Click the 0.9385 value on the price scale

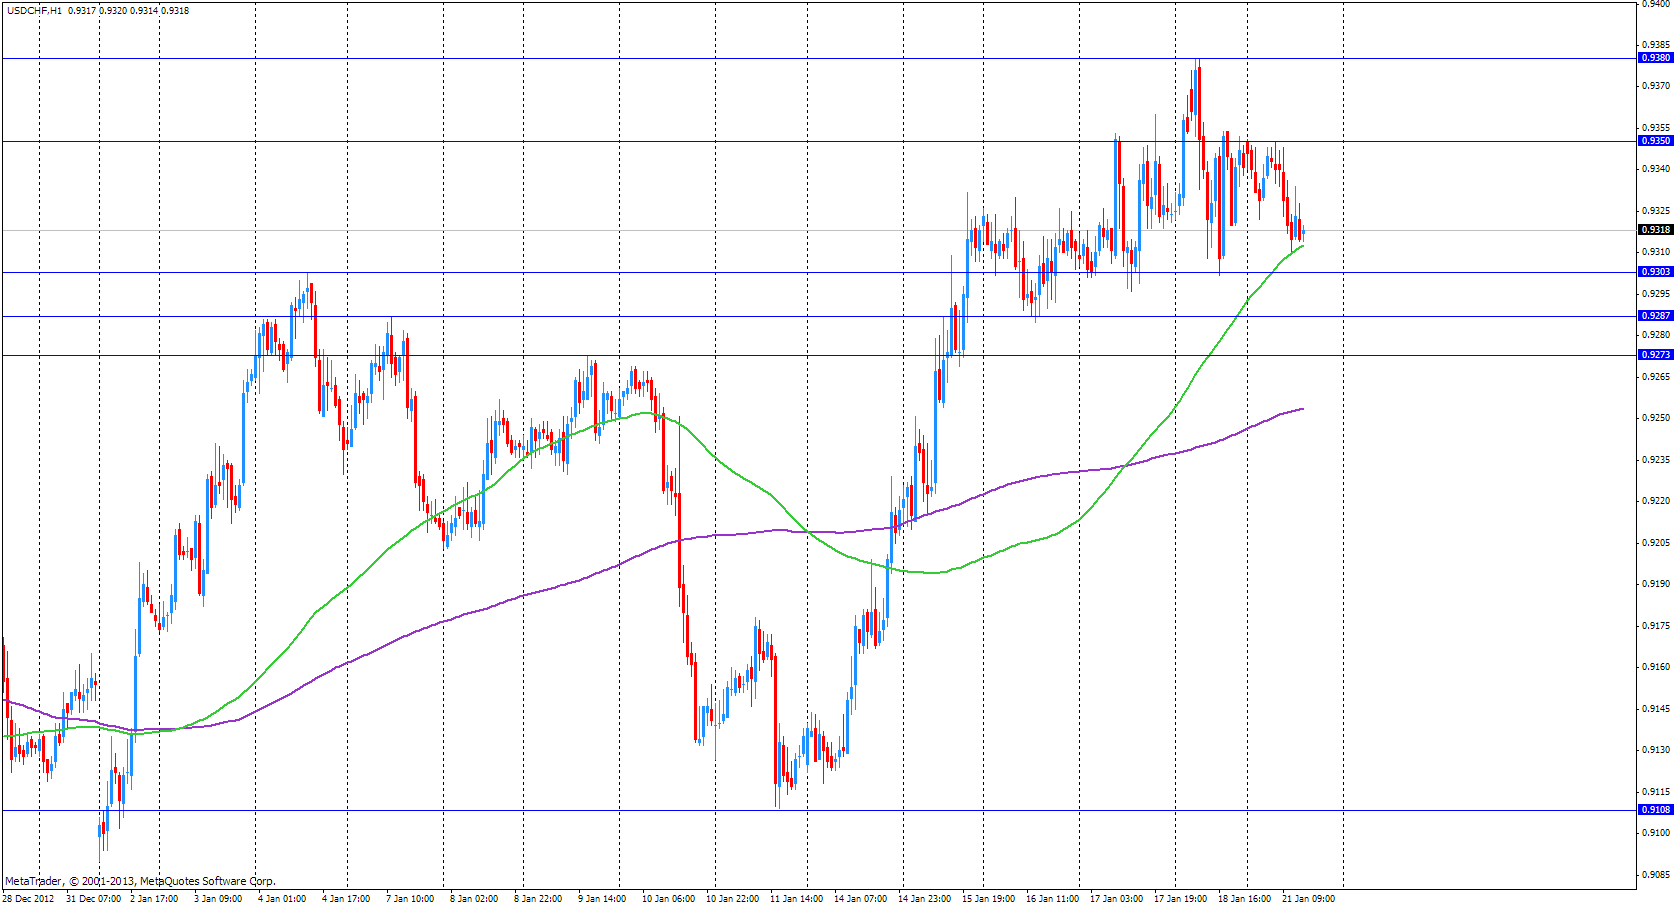(1656, 45)
